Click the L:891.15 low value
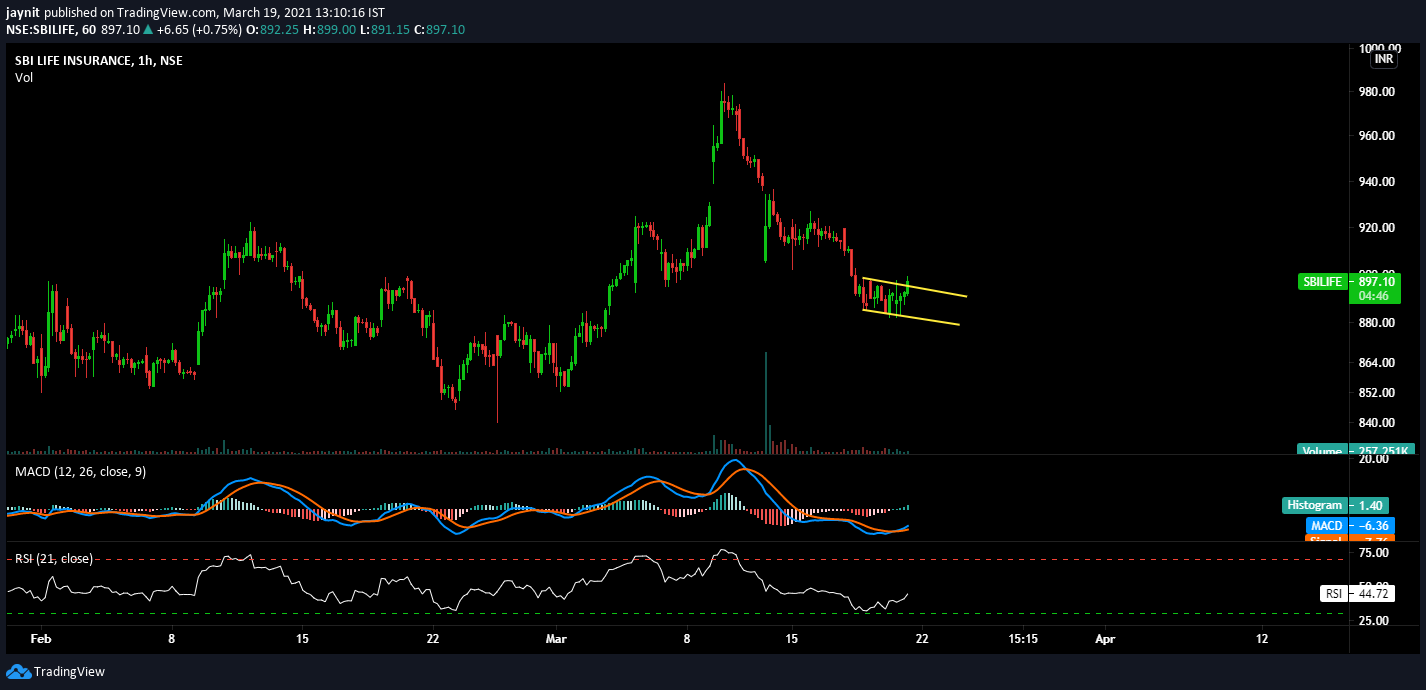 [x=386, y=30]
